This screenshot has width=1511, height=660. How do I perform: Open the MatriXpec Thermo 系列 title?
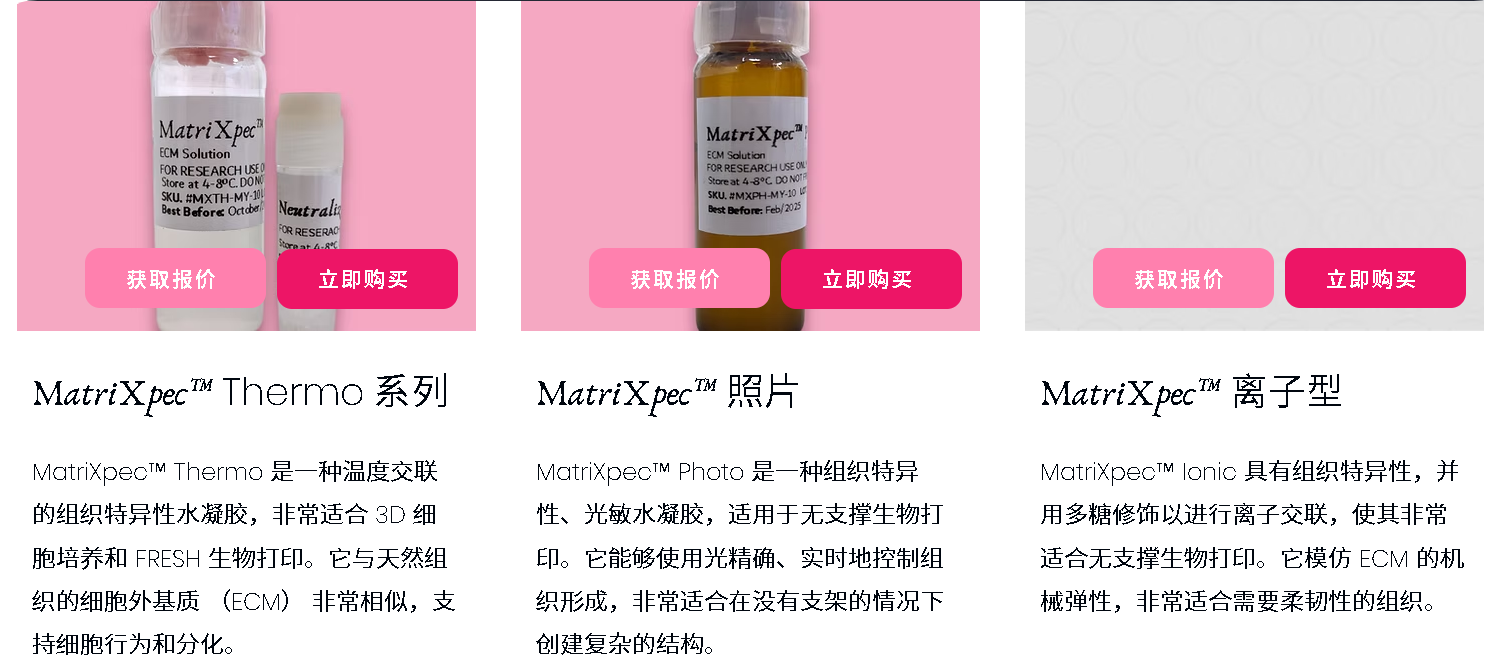[x=240, y=392]
